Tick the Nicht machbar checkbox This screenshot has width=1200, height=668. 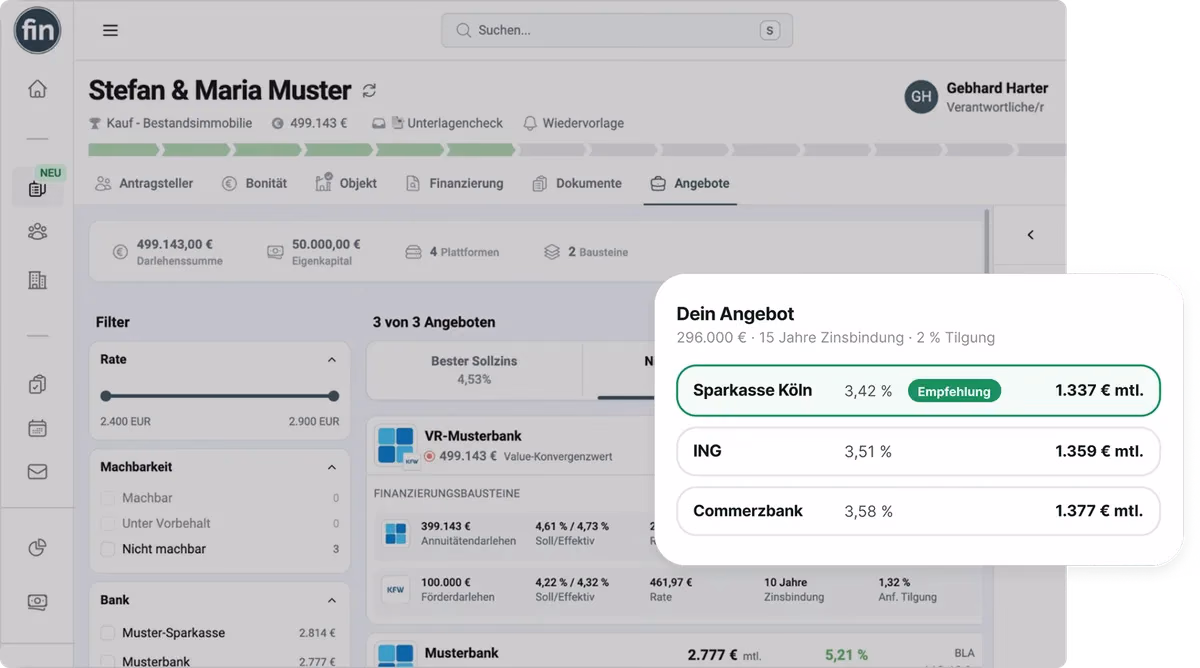click(108, 549)
